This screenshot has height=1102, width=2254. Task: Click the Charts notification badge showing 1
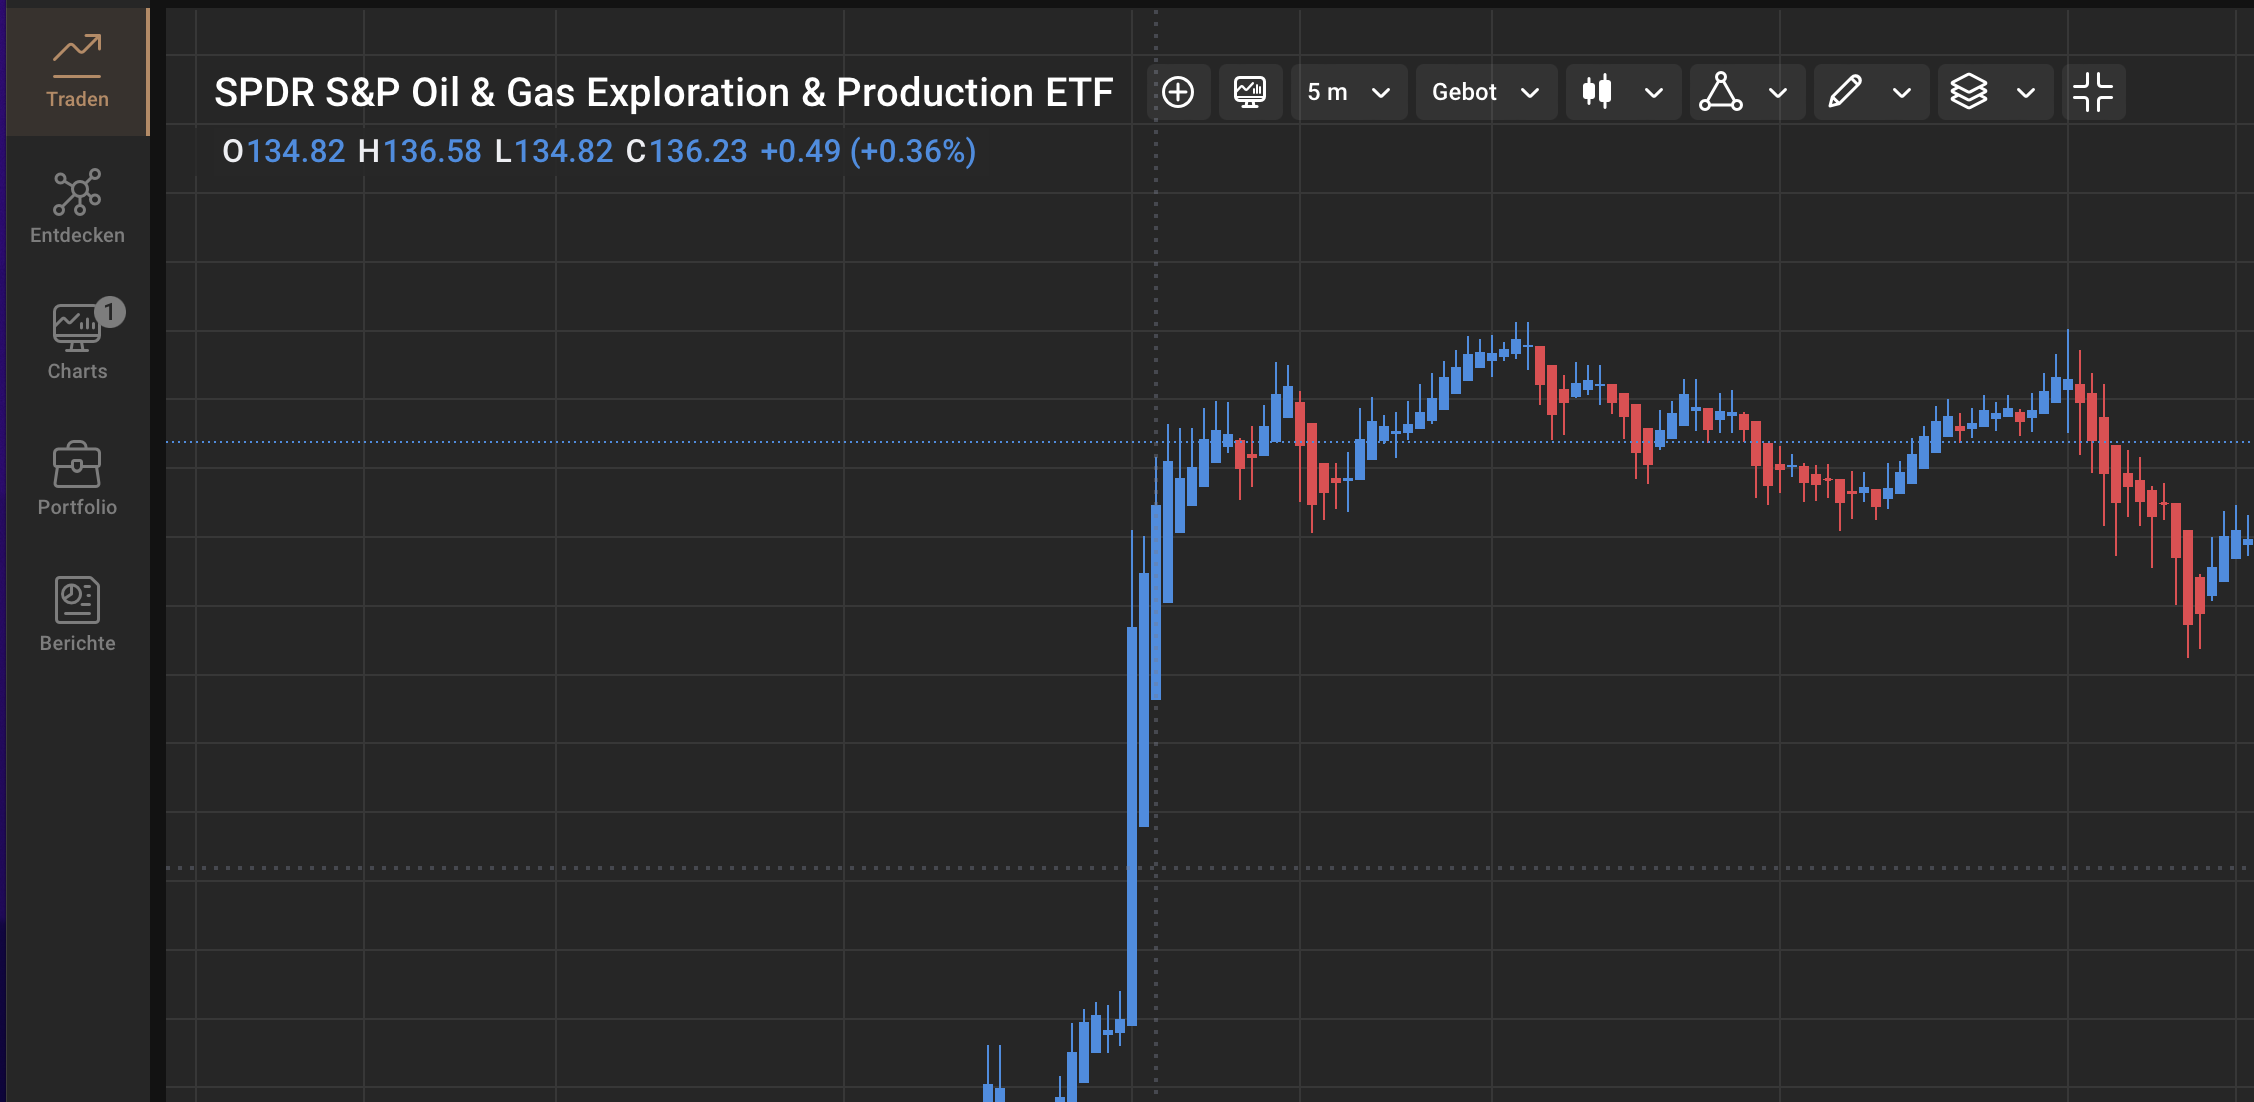(x=110, y=312)
